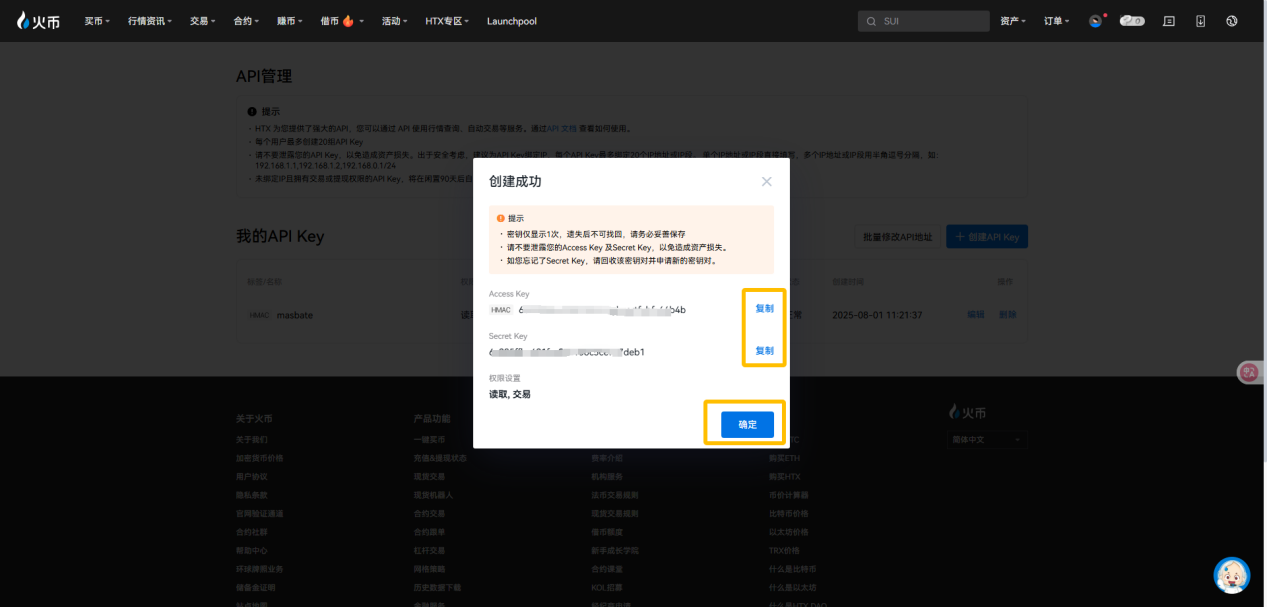Copy the Secret Key with 复制
Image resolution: width=1267 pixels, height=607 pixels.
click(764, 351)
